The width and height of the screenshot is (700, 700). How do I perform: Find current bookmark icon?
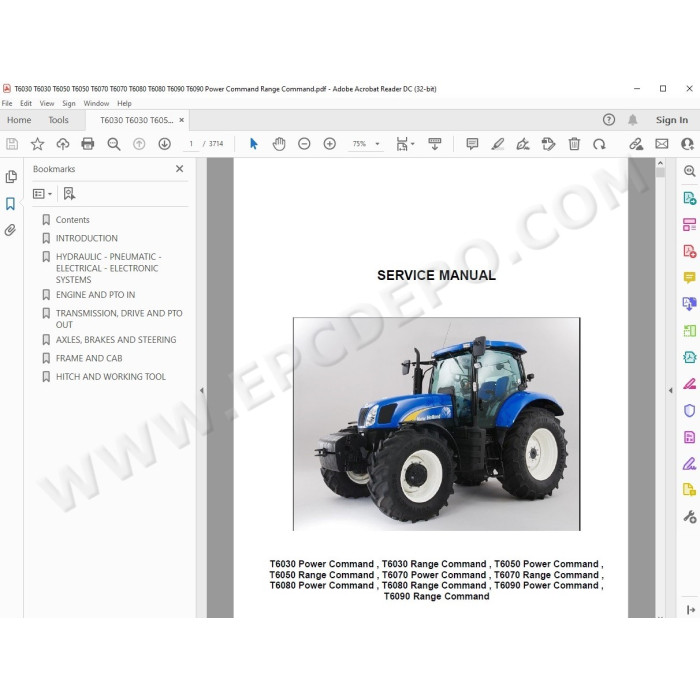(x=69, y=194)
